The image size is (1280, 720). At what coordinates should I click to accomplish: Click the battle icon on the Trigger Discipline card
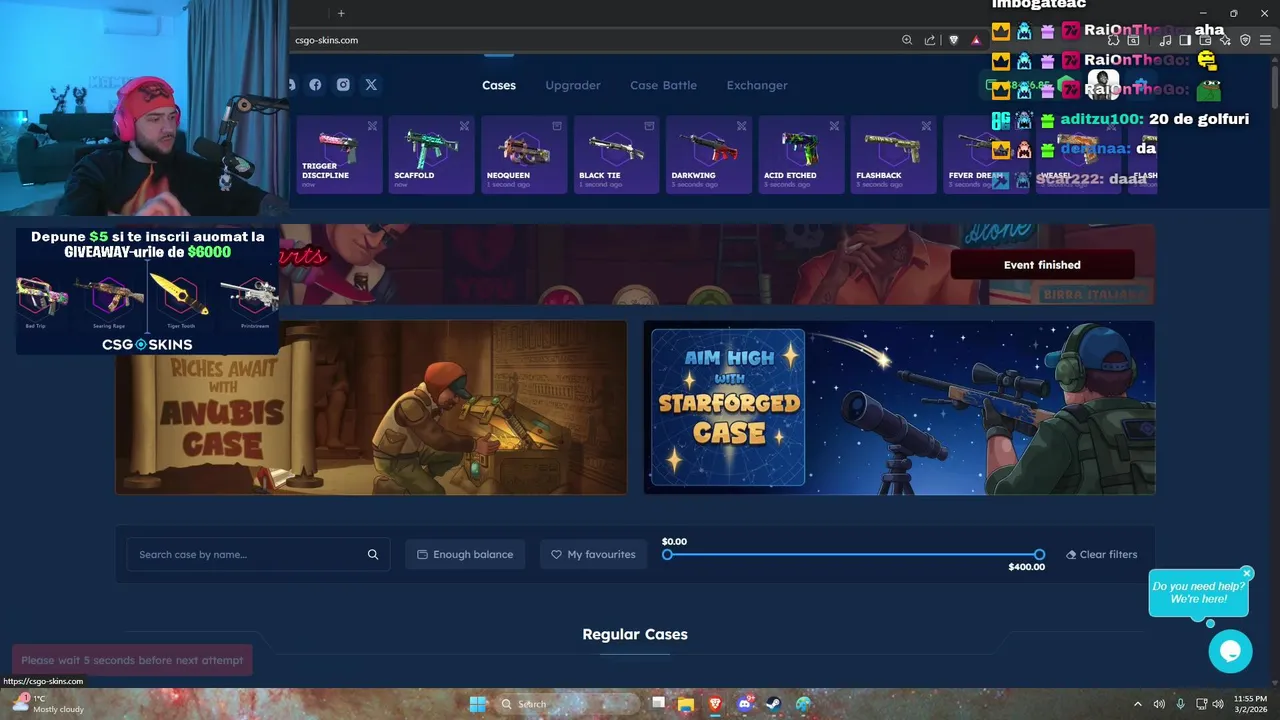coord(372,126)
